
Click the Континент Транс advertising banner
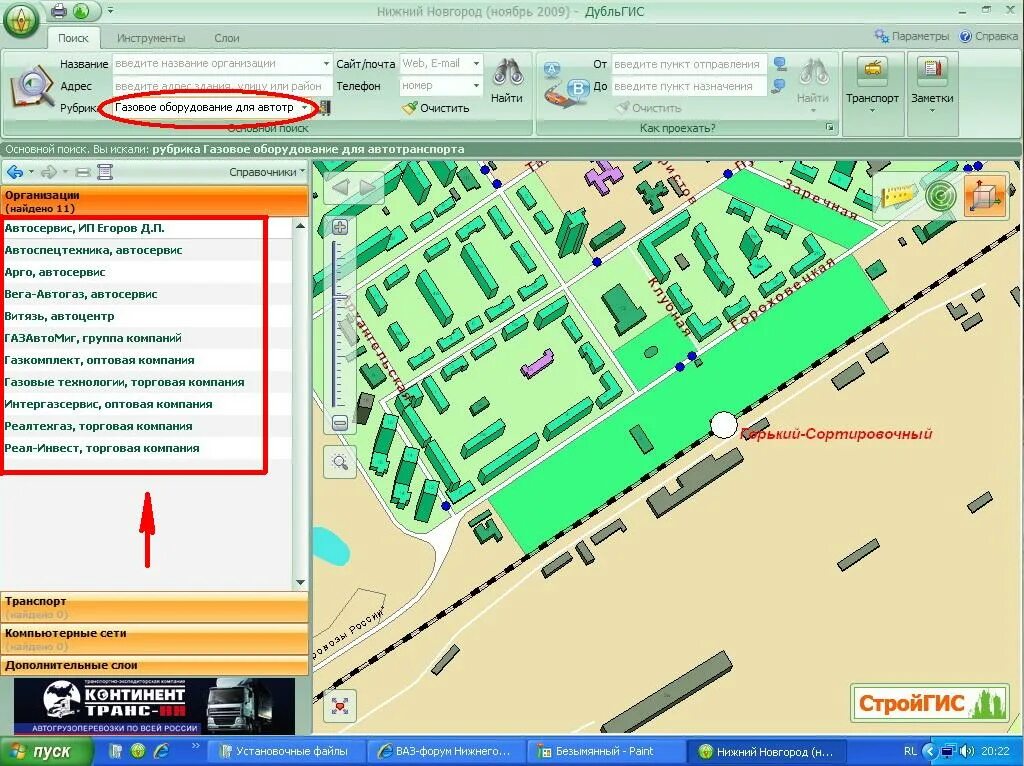[154, 706]
